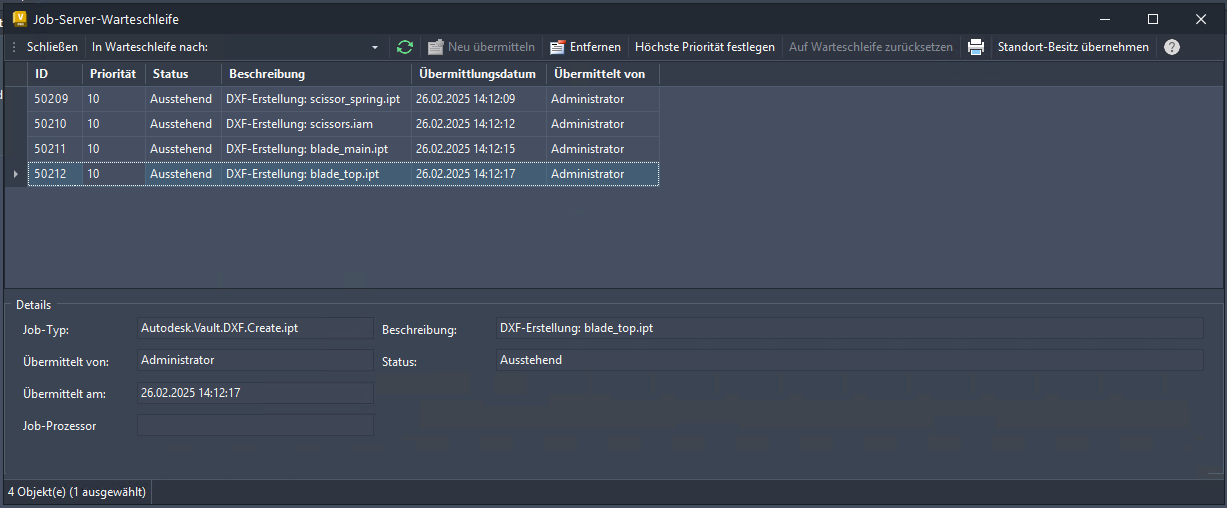The width and height of the screenshot is (1227, 508).
Task: Sort by the Priorität column header
Action: 113,74
